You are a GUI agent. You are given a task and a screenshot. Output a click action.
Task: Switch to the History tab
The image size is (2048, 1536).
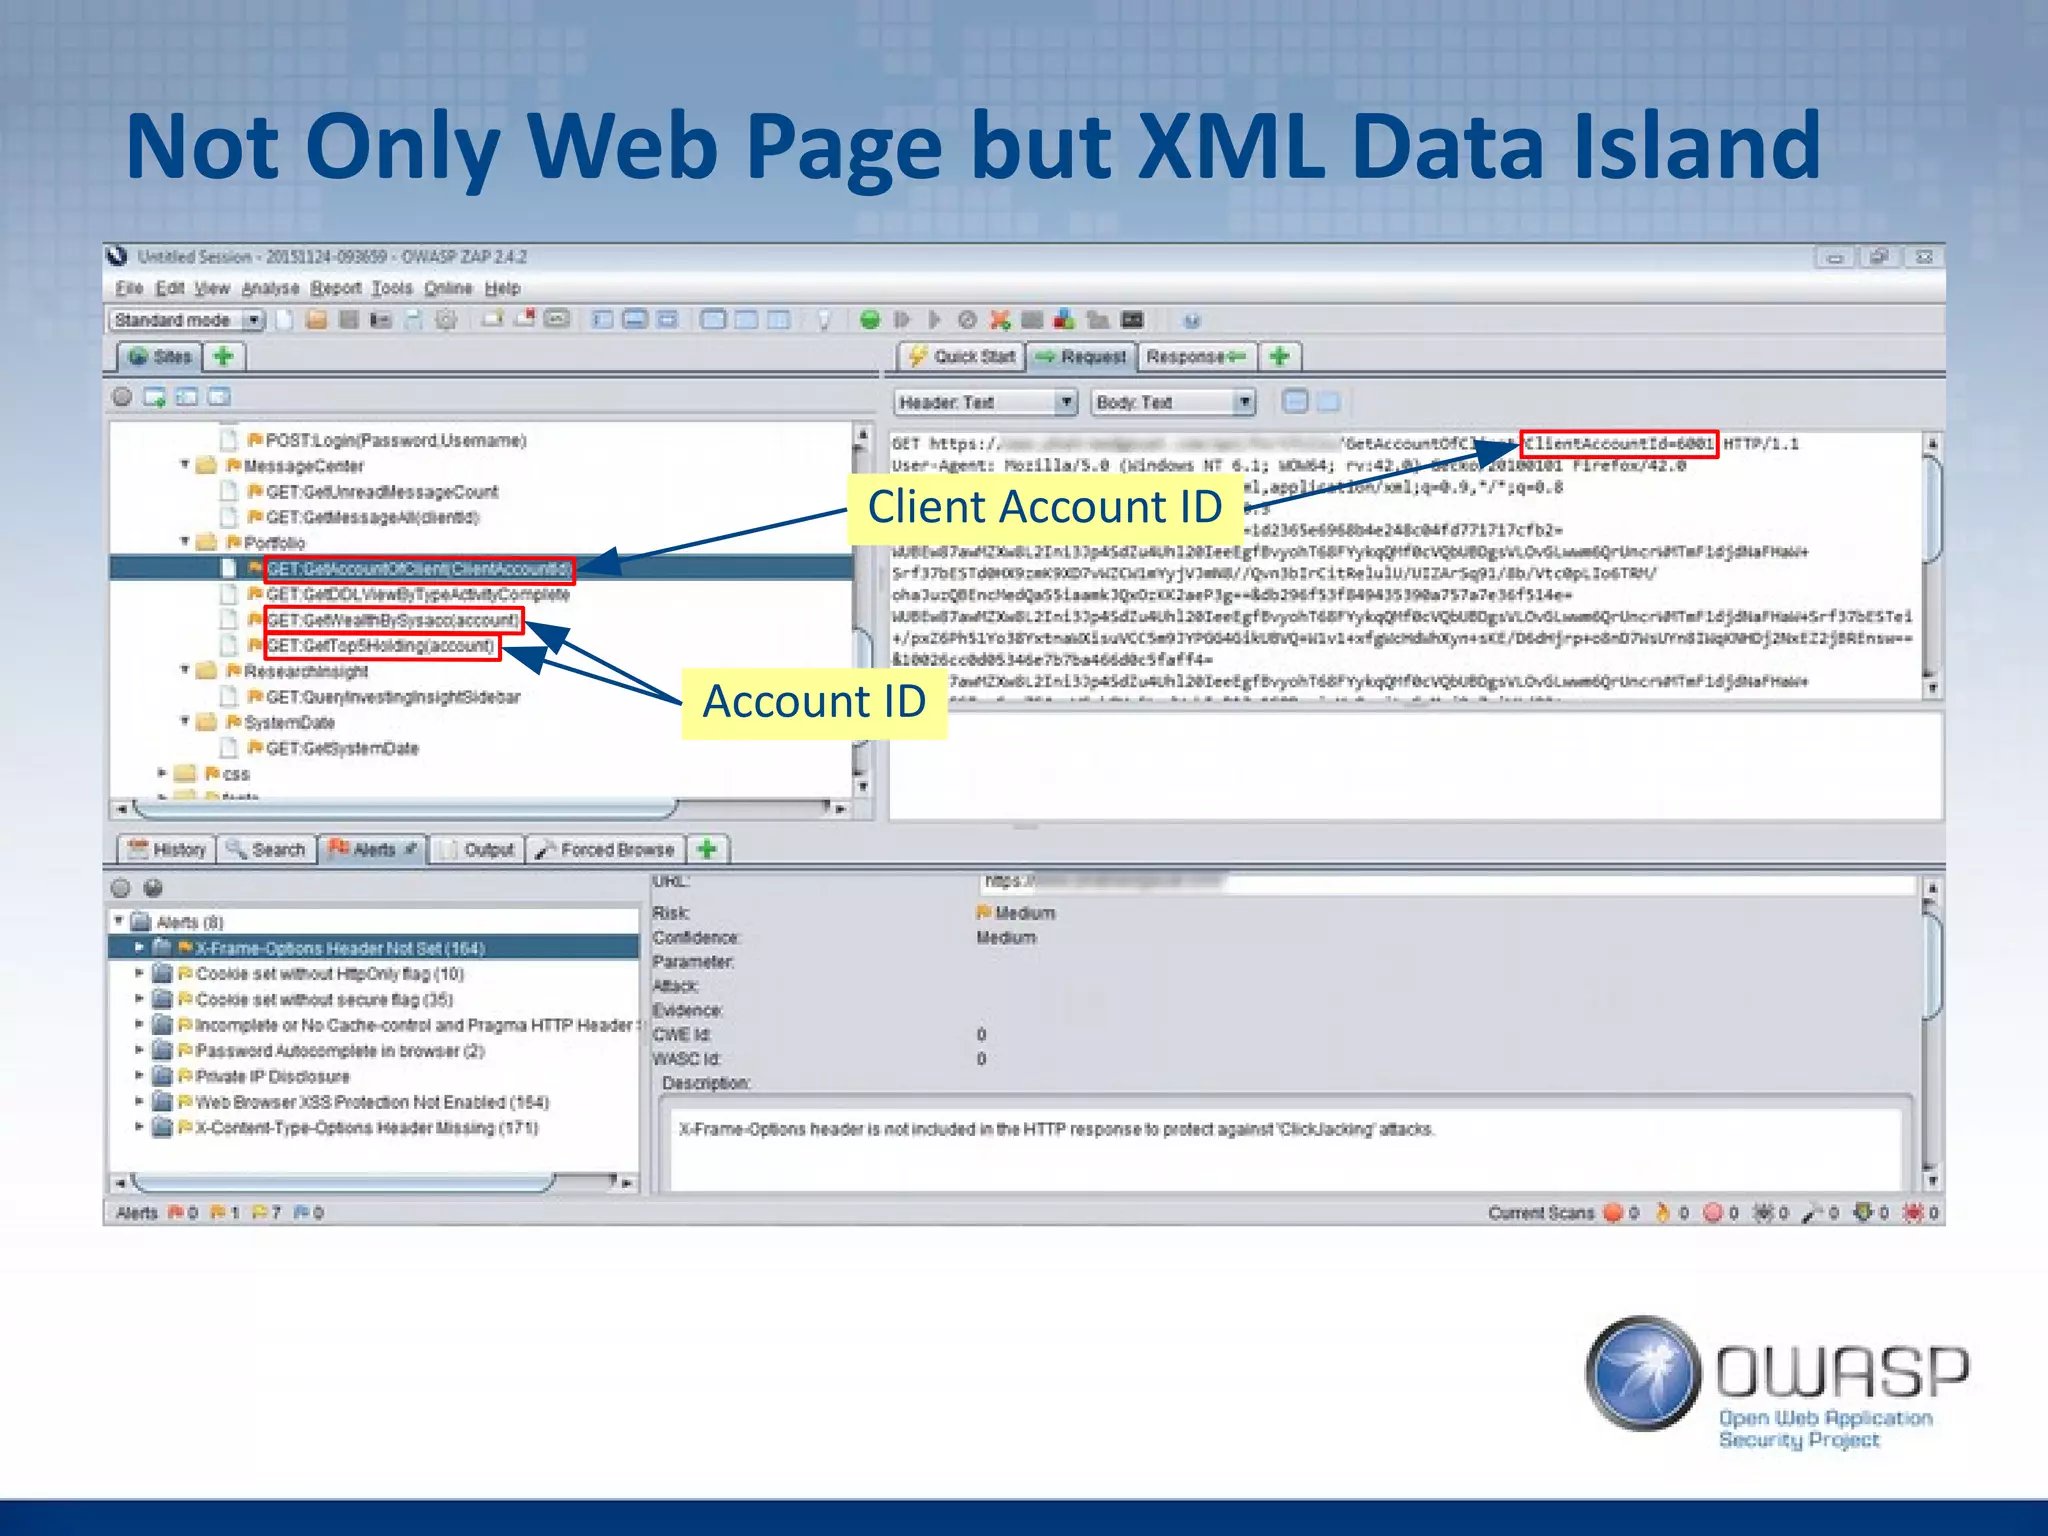pos(167,849)
